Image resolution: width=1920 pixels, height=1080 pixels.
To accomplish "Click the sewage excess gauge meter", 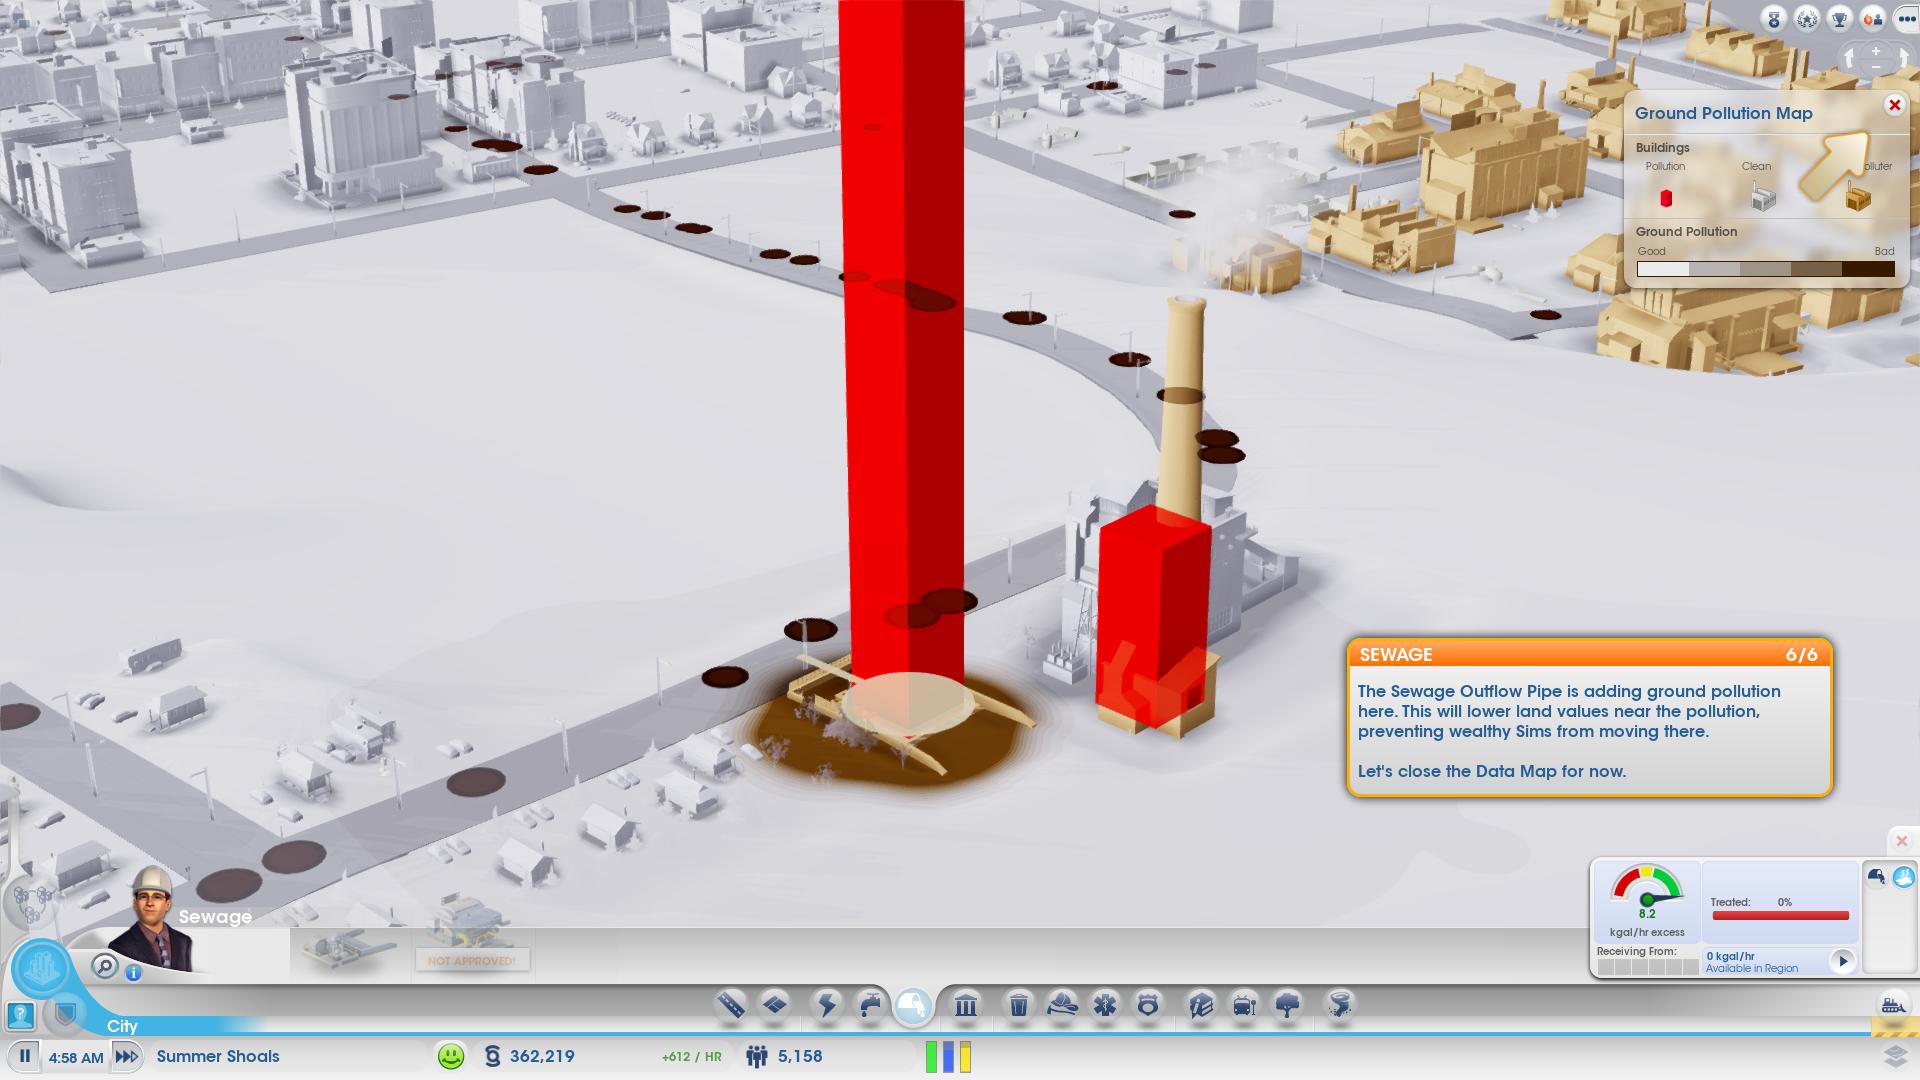I will [x=1647, y=890].
